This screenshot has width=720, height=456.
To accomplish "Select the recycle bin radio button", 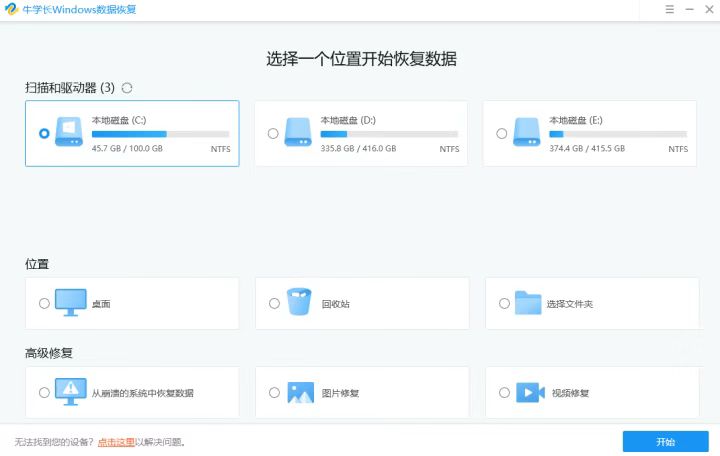I will pos(274,303).
